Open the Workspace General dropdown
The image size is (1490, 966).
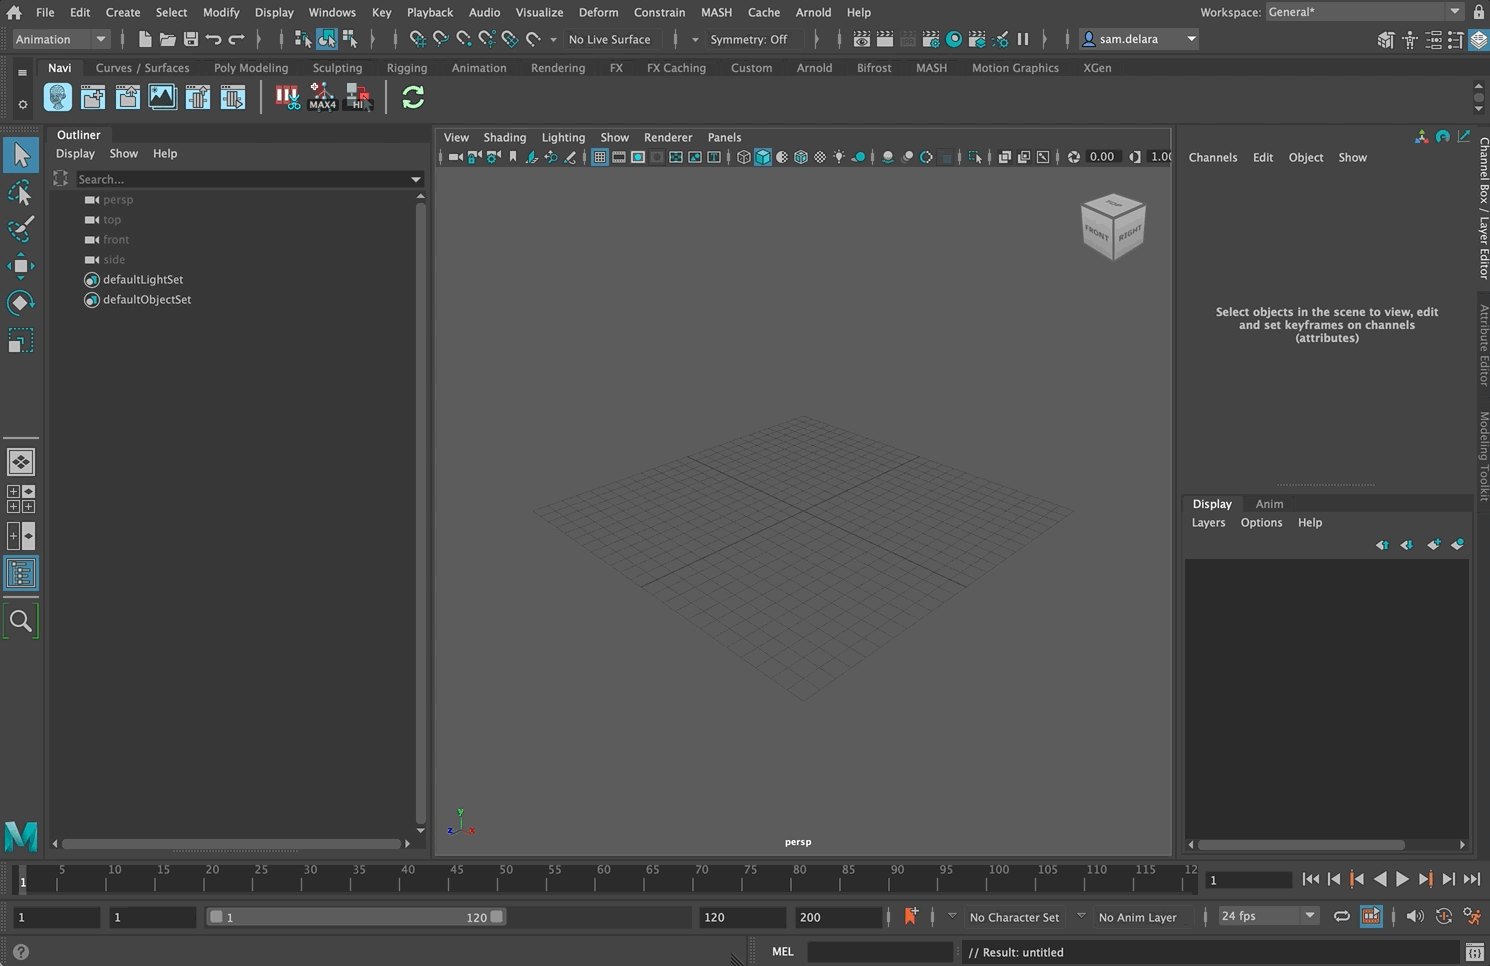[x=1364, y=12]
